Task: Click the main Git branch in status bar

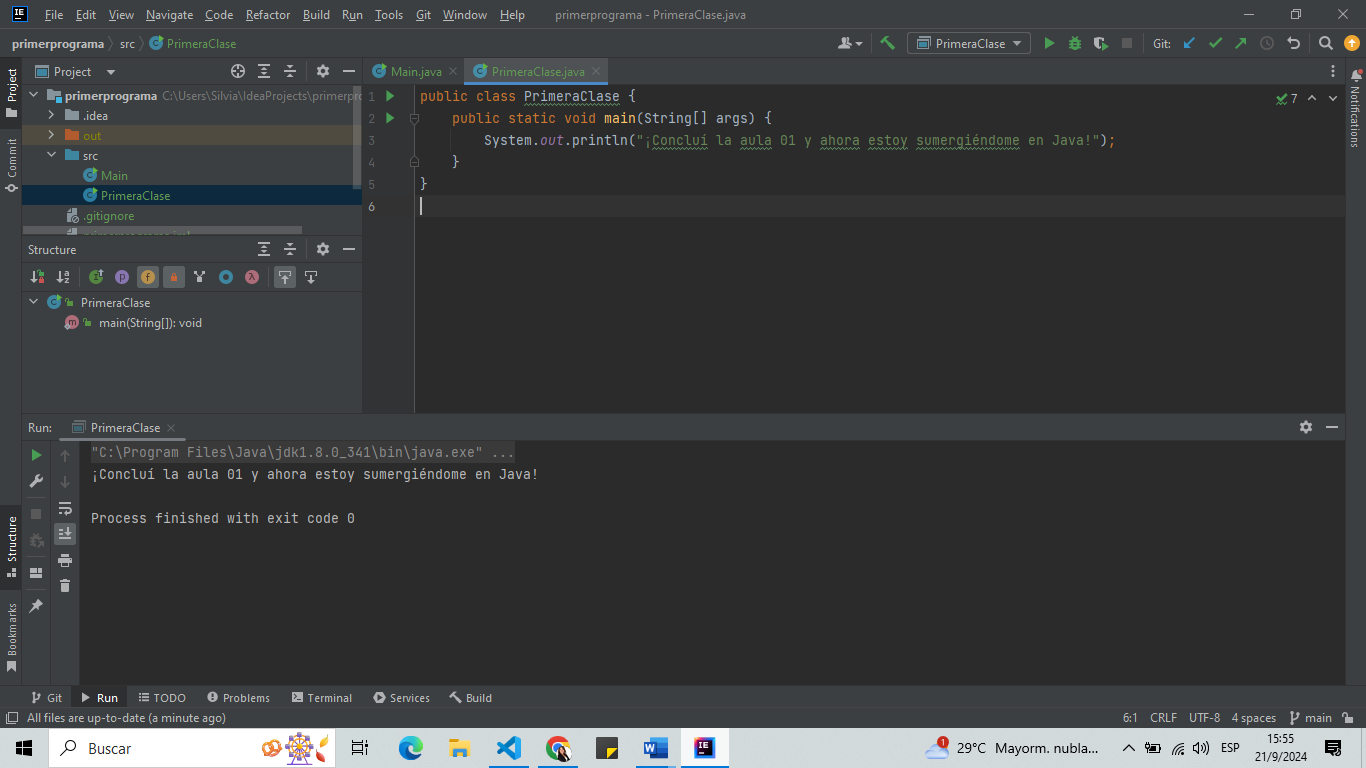Action: [x=1311, y=718]
